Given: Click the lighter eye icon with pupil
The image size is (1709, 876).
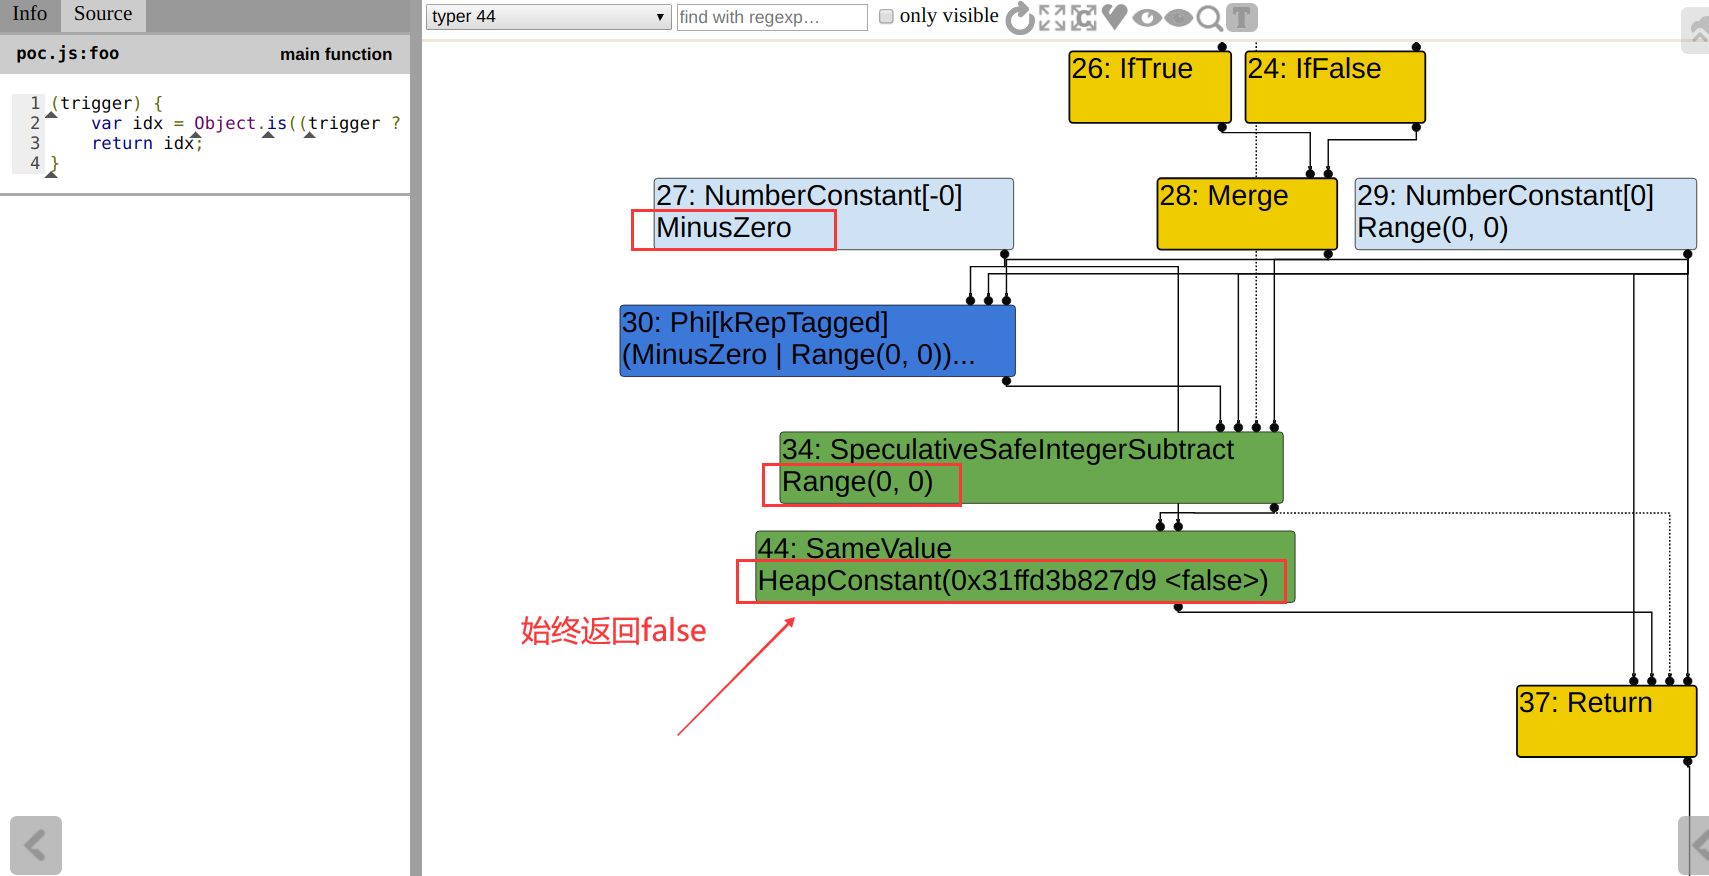Looking at the screenshot, I should coord(1147,18).
